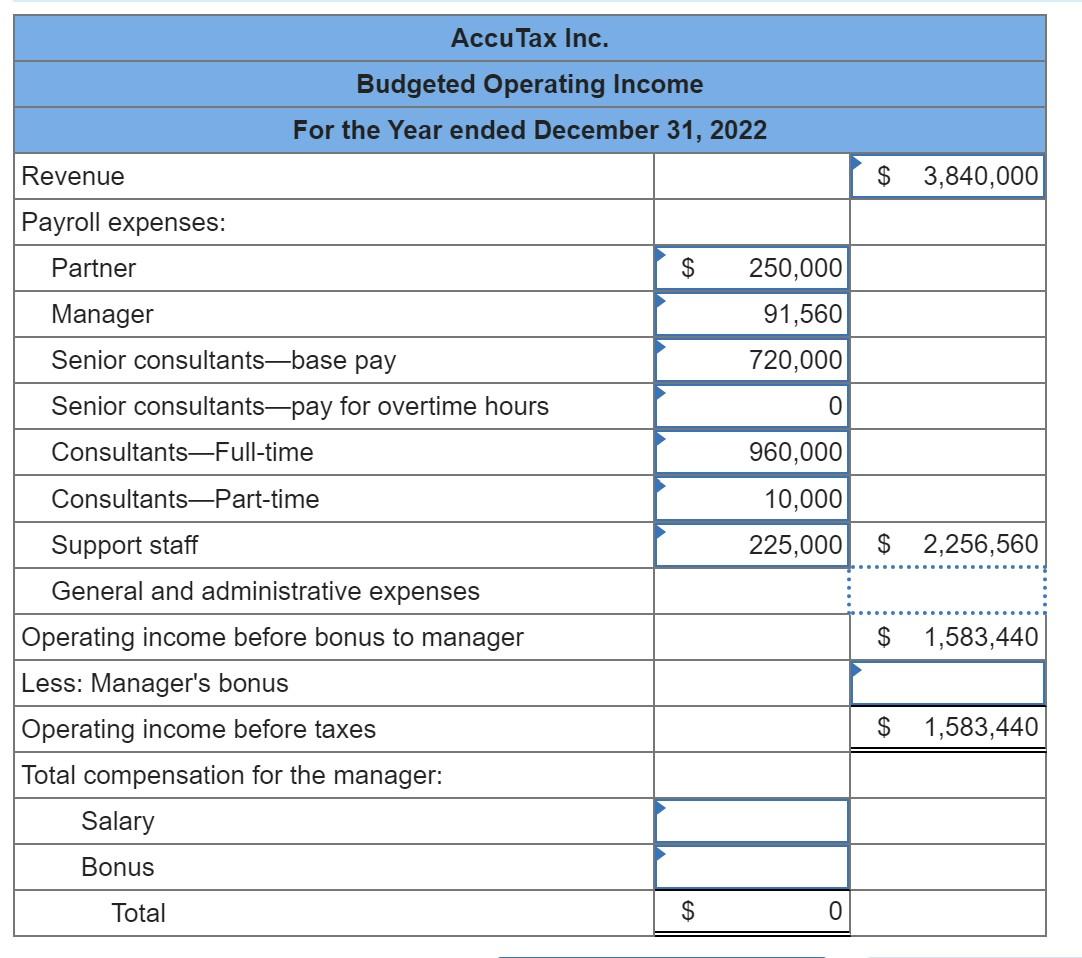This screenshot has height=958, width=1082.
Task: Edit Consultants Full-time field 960,000
Action: coord(751,452)
